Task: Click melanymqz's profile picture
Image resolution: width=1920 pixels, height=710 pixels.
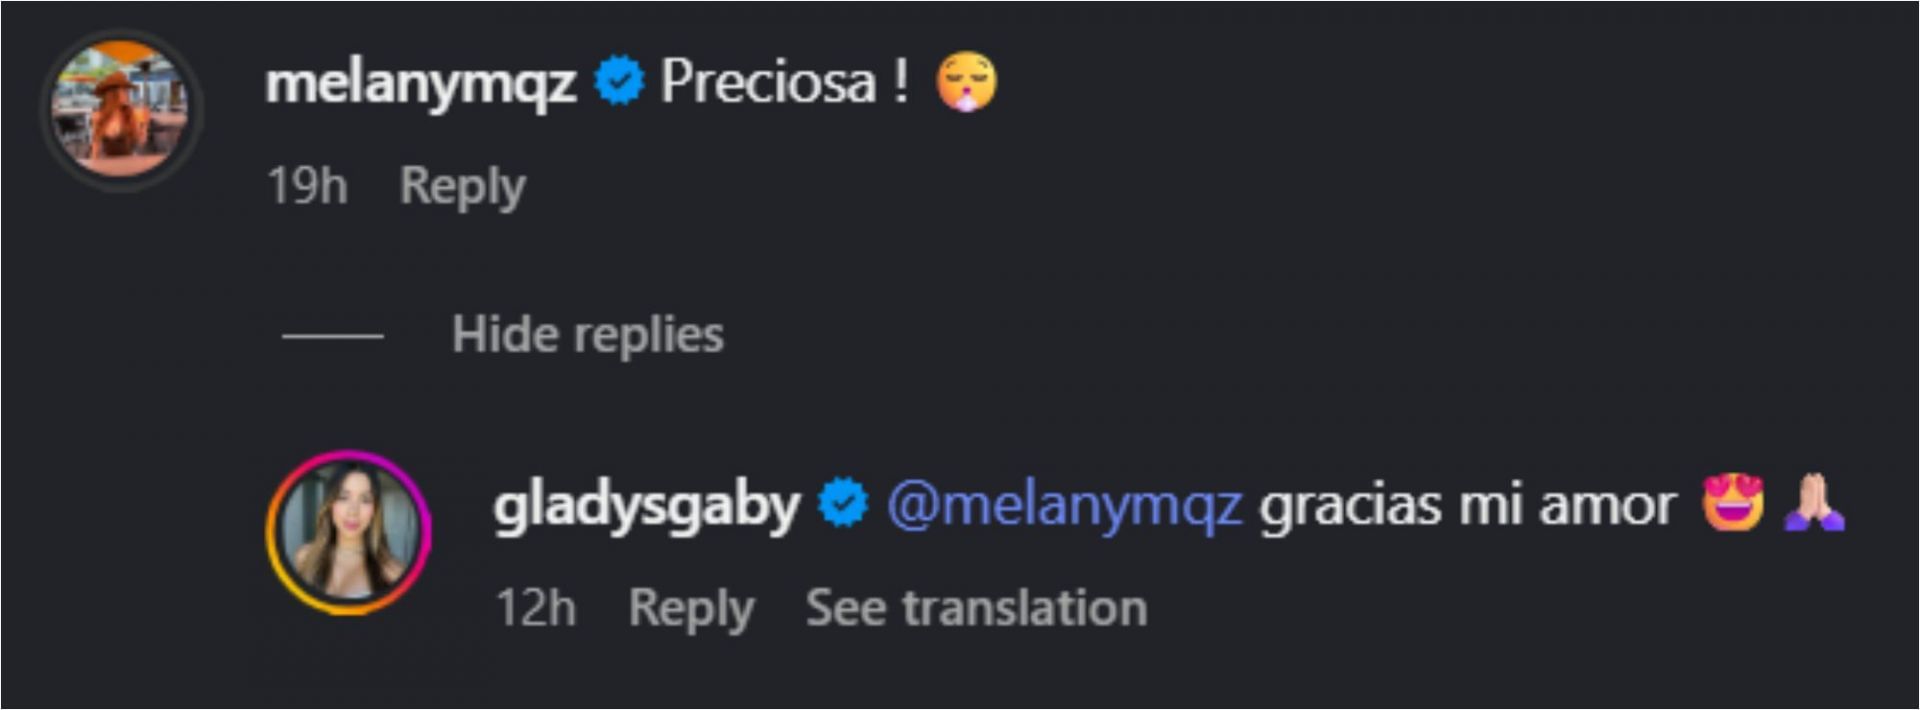Action: point(120,100)
